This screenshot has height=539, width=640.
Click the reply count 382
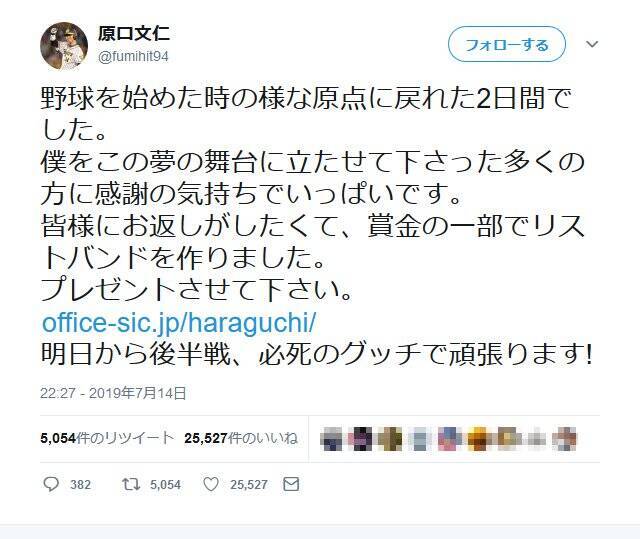(80, 485)
